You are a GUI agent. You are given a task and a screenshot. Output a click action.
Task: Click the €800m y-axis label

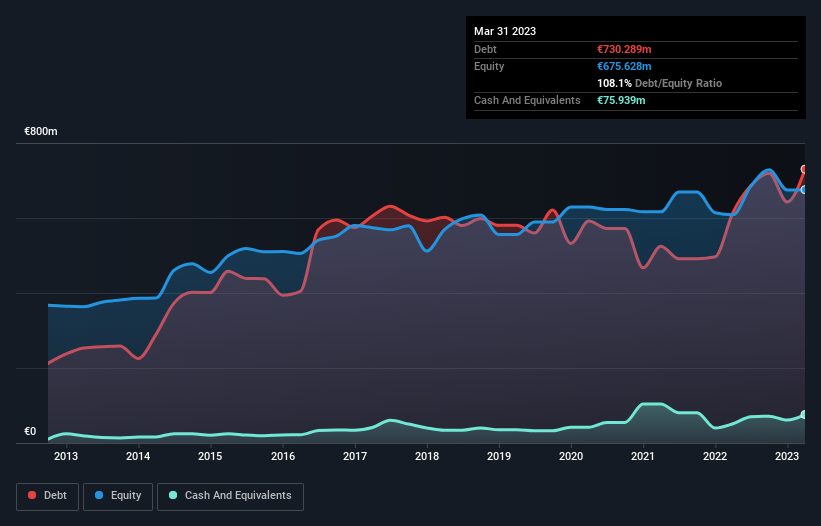point(41,131)
